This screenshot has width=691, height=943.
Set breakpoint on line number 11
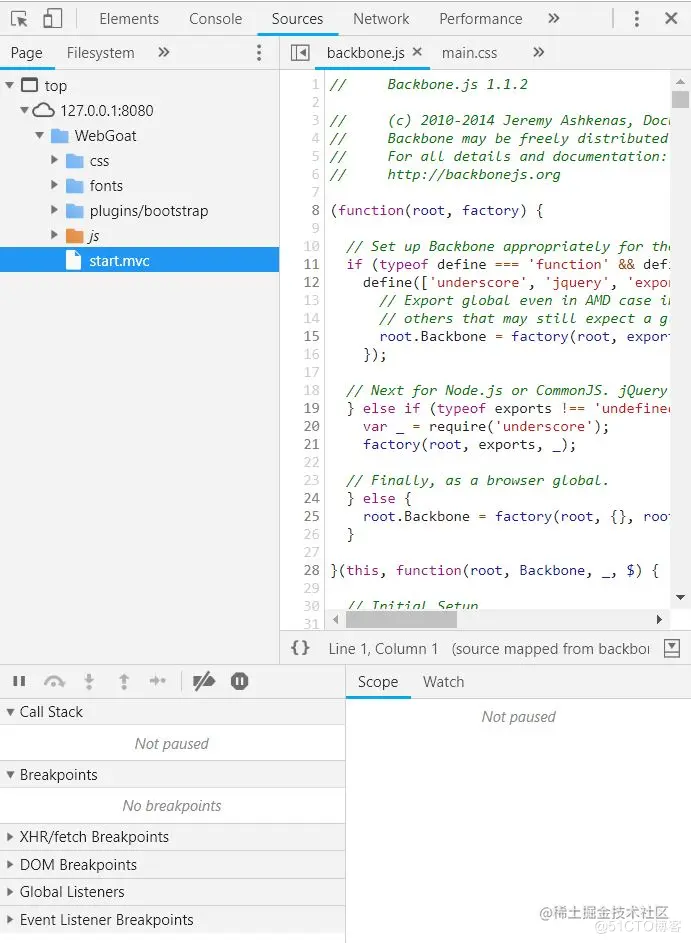point(312,265)
